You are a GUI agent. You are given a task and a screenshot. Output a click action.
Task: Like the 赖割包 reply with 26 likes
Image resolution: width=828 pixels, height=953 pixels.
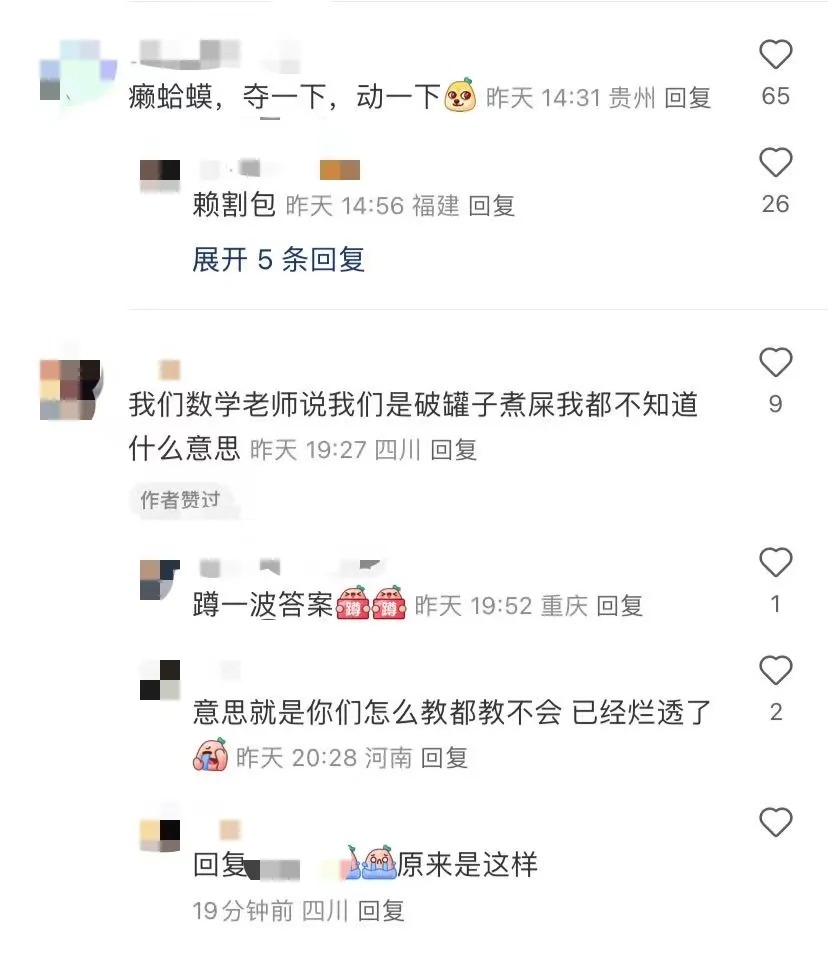[x=776, y=162]
